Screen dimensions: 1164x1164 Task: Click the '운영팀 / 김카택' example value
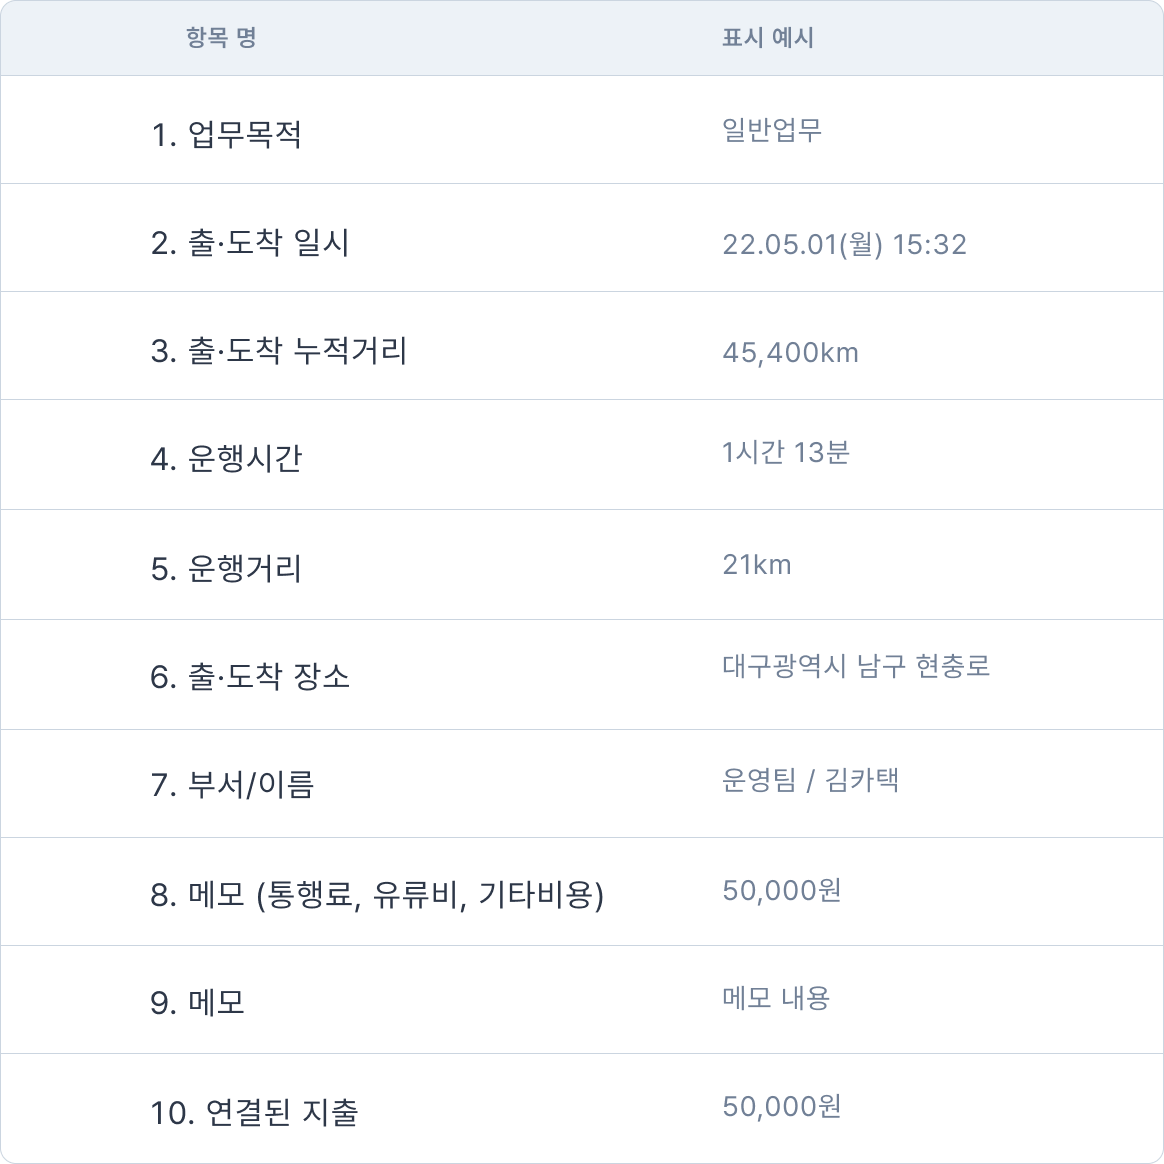tap(810, 780)
